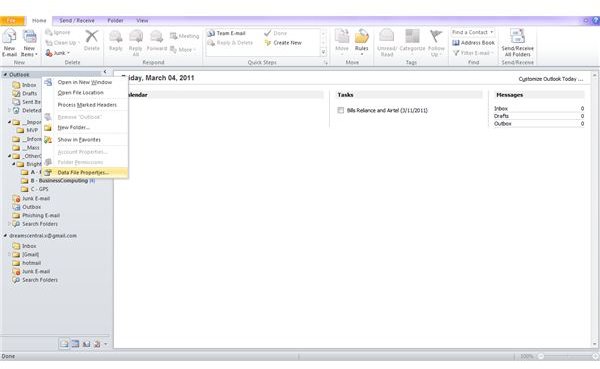Collapse the dreamscentral gmail account tree
Viewport: 600px width, 369px height.
pyautogui.click(x=5, y=236)
